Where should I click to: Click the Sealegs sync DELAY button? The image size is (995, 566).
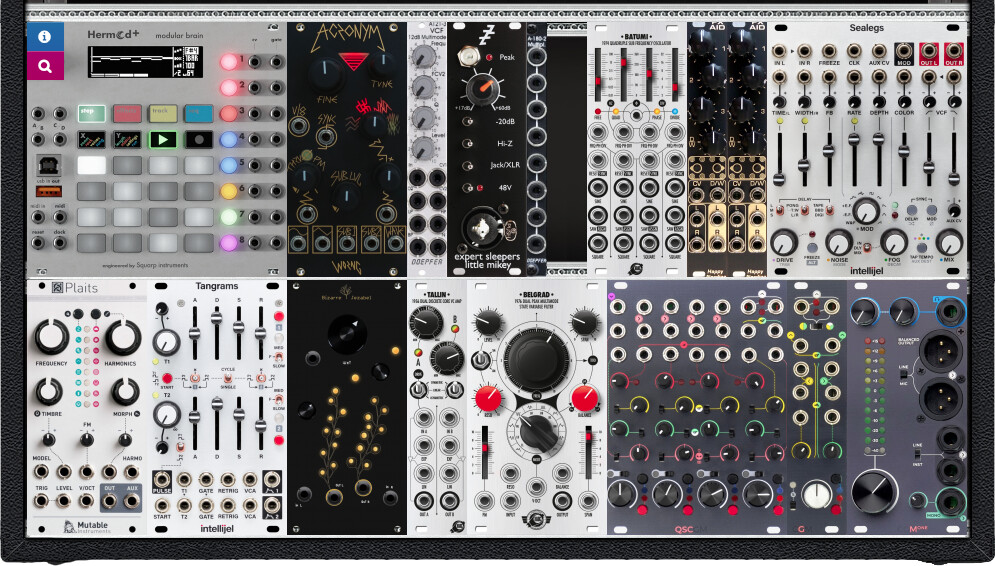click(912, 210)
